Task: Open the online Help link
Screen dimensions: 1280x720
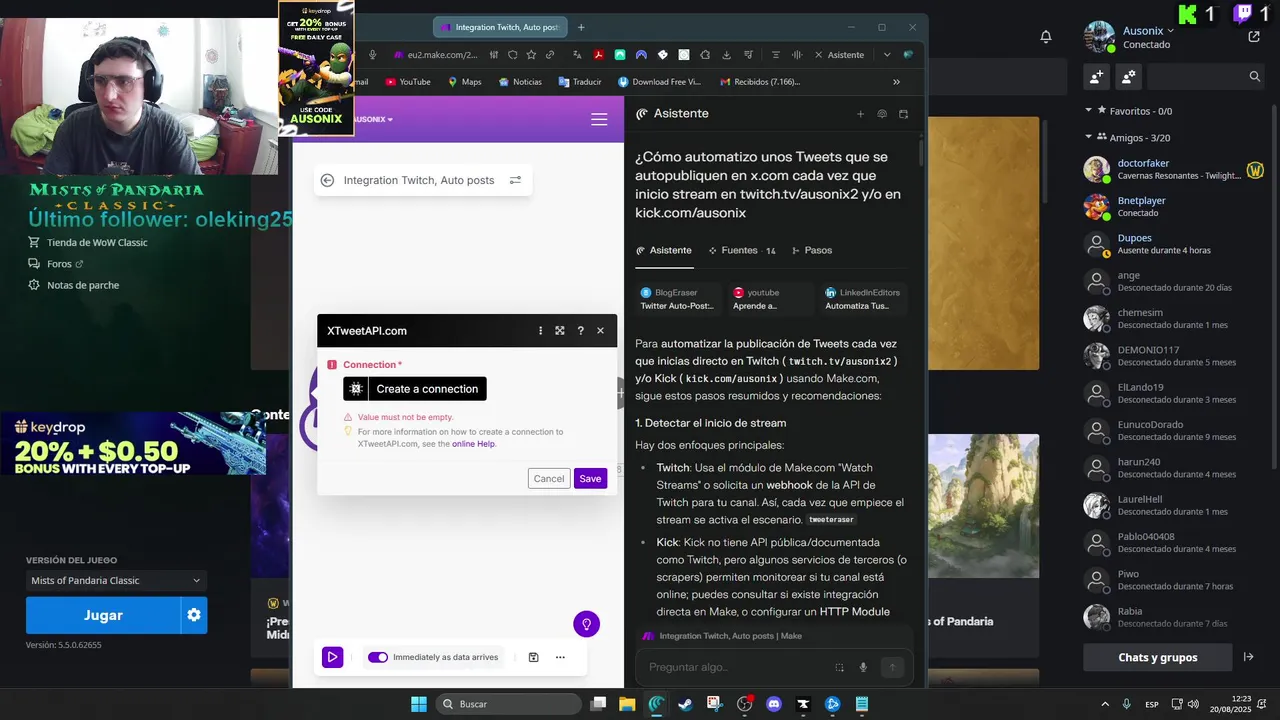Action: [x=473, y=444]
